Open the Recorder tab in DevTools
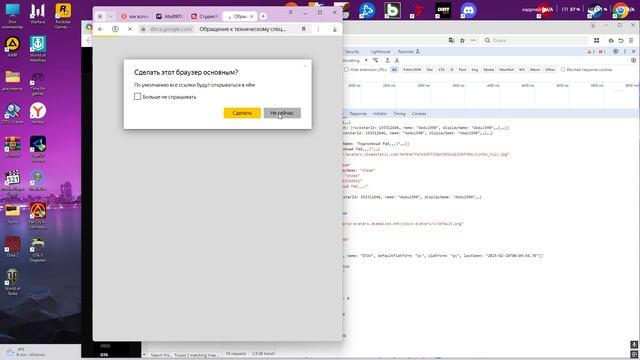640x360 pixels. coord(408,52)
